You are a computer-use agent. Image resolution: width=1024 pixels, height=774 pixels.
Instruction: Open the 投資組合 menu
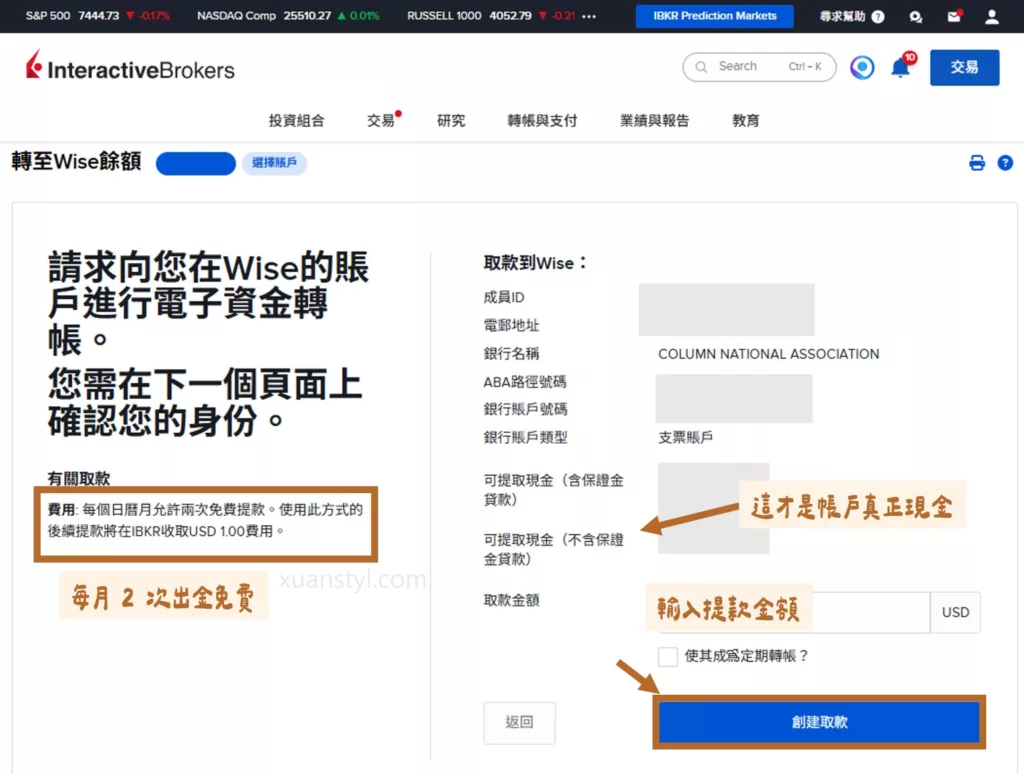click(296, 120)
